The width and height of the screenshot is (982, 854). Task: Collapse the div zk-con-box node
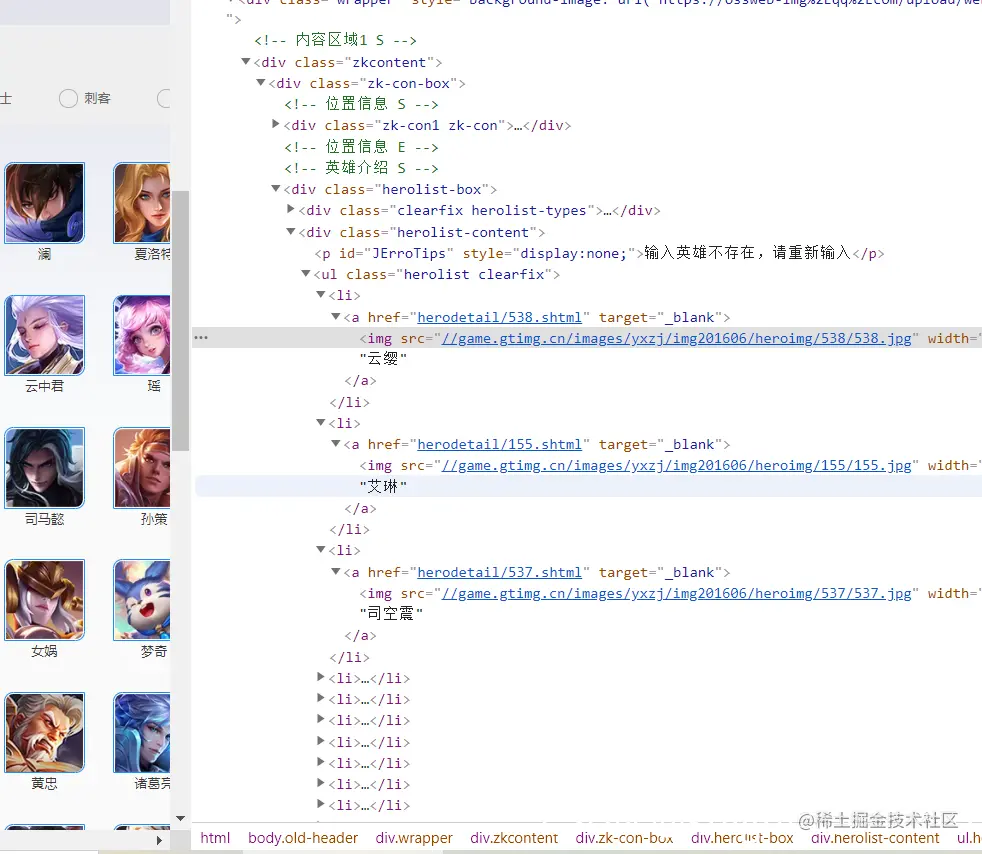pyautogui.click(x=261, y=83)
